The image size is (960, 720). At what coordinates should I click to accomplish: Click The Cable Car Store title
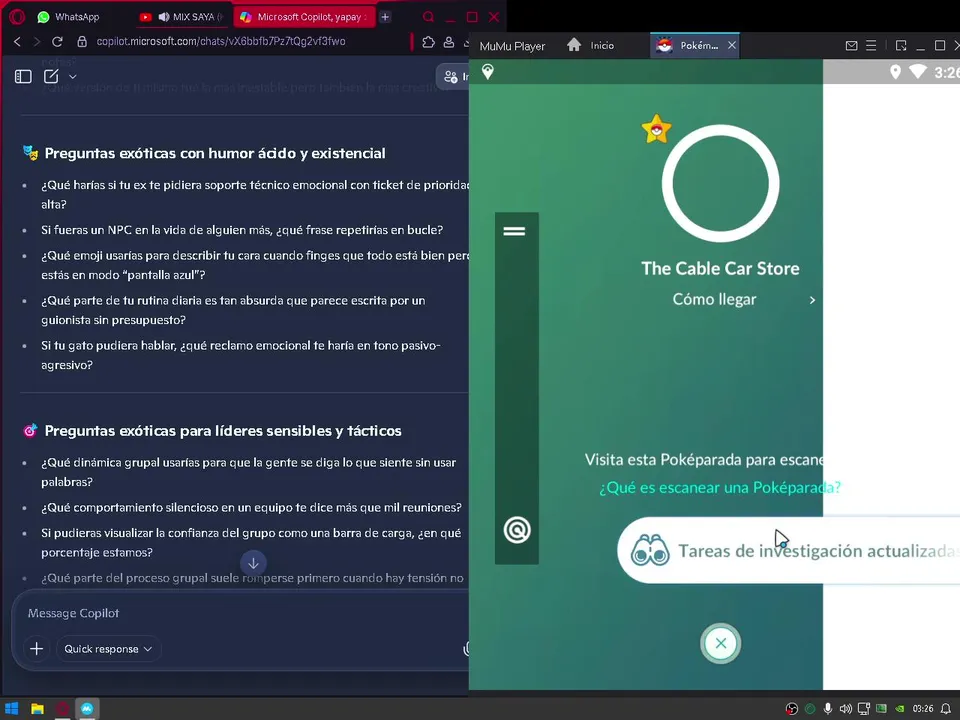pos(720,268)
